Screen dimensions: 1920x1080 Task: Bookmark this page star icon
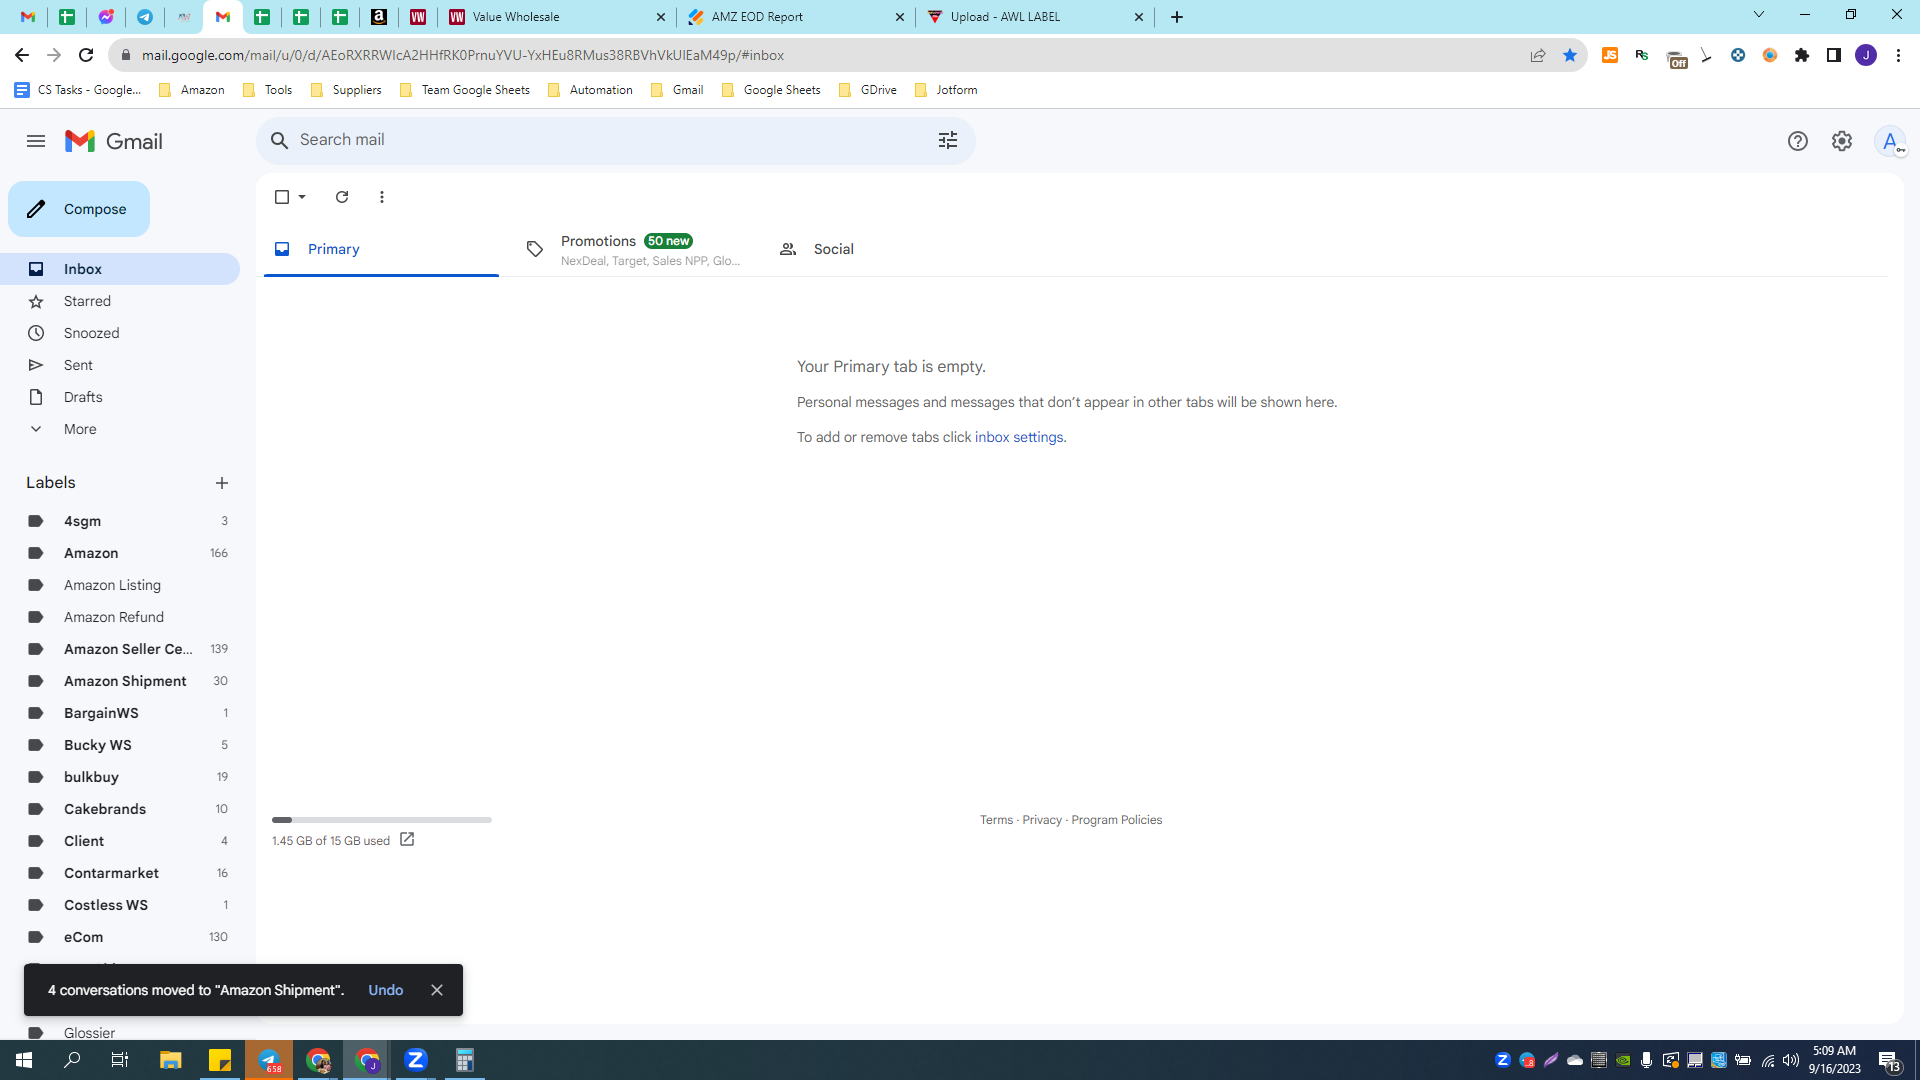point(1570,55)
